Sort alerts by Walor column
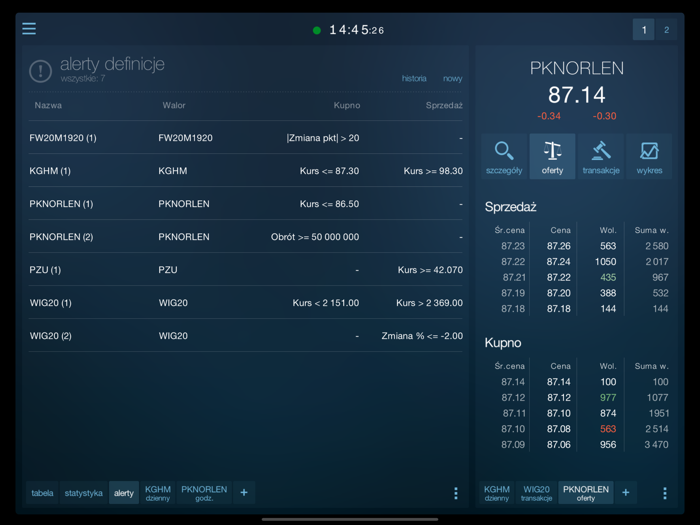Viewport: 700px width, 525px height. click(174, 105)
